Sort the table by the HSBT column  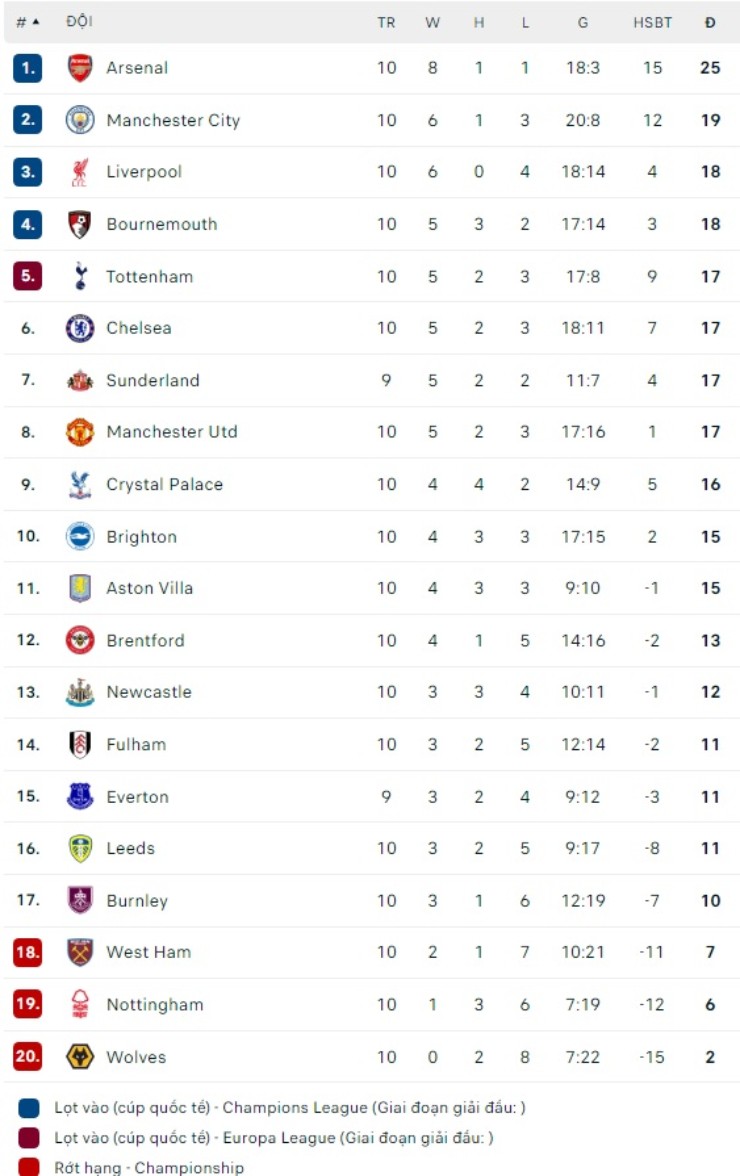coord(652,22)
